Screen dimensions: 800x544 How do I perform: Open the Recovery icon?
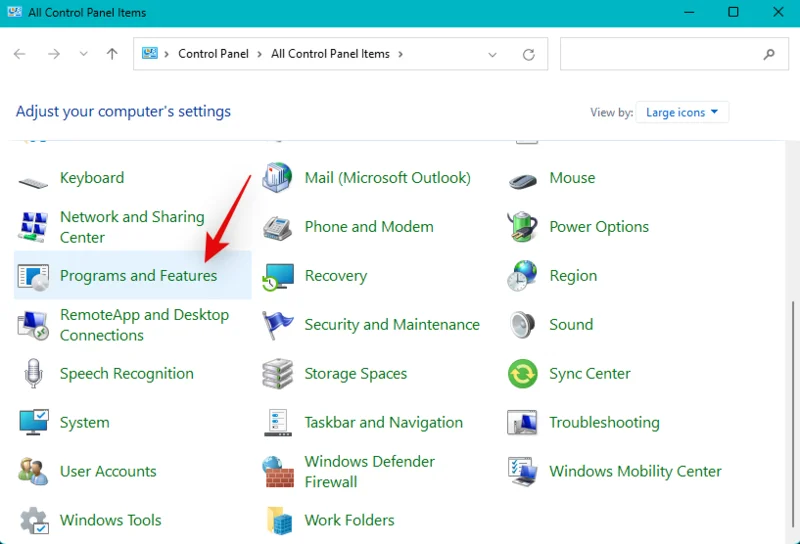[x=278, y=277]
